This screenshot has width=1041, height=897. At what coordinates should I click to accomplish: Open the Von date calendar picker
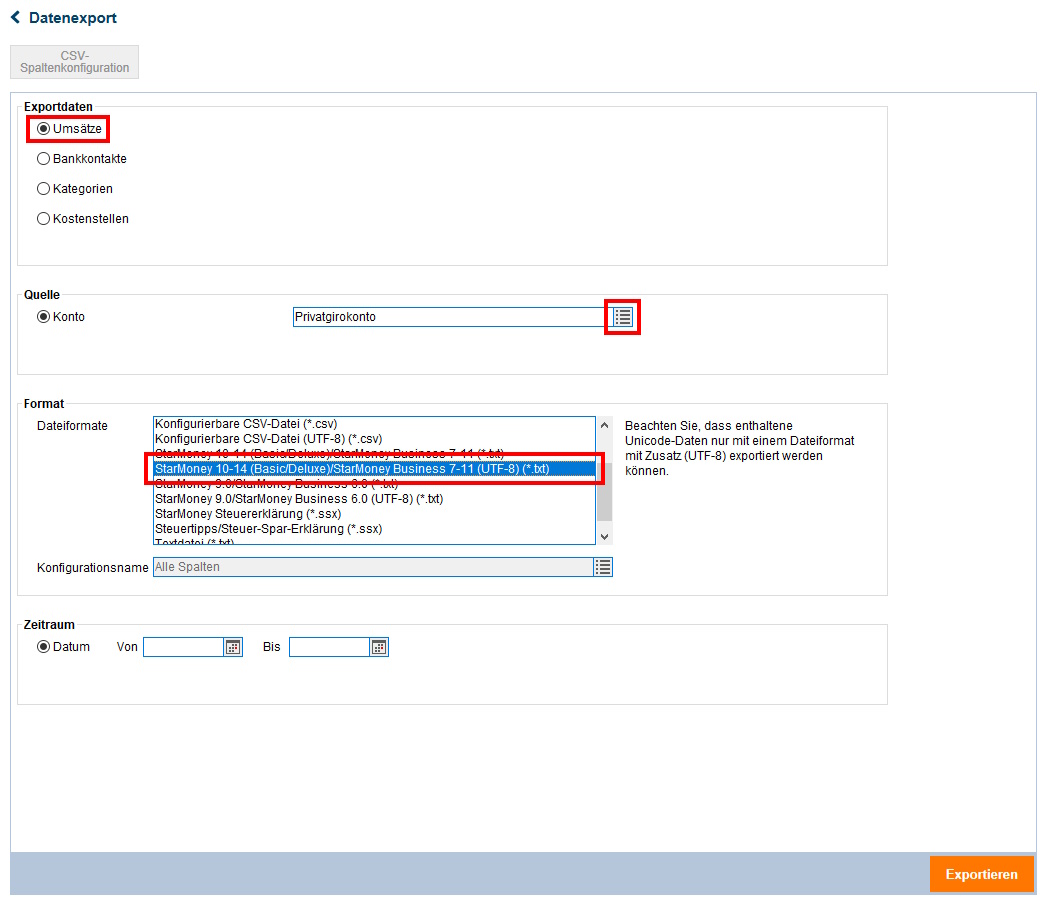pos(233,647)
